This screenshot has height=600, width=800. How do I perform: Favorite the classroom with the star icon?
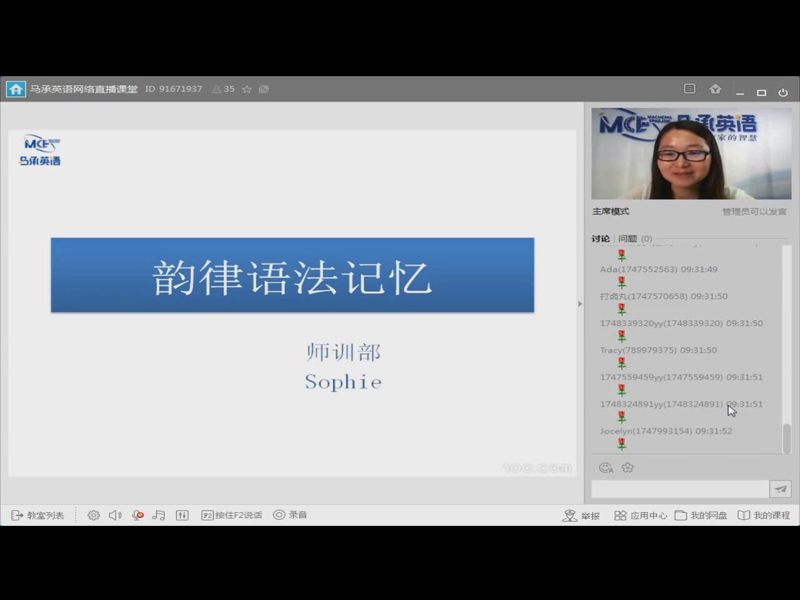(x=247, y=89)
